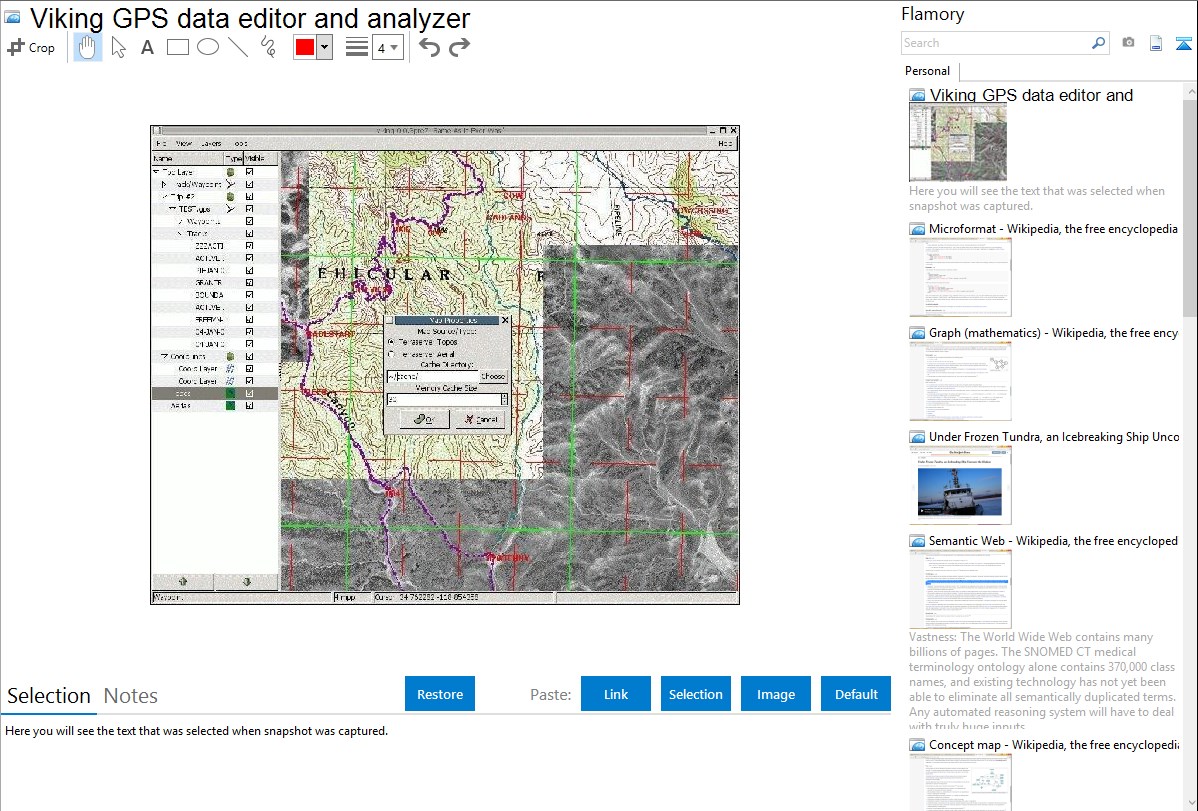Pick the text annotation tool A
Viewport: 1198px width, 811px height.
(147, 47)
